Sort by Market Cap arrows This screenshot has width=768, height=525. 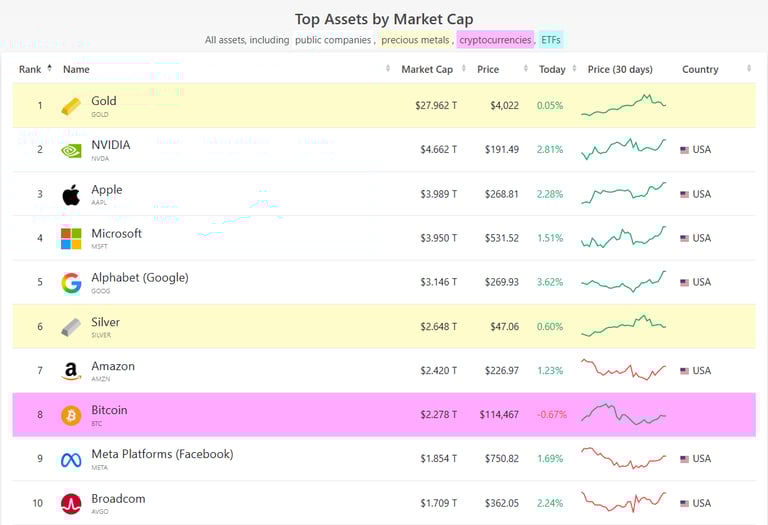click(x=463, y=69)
